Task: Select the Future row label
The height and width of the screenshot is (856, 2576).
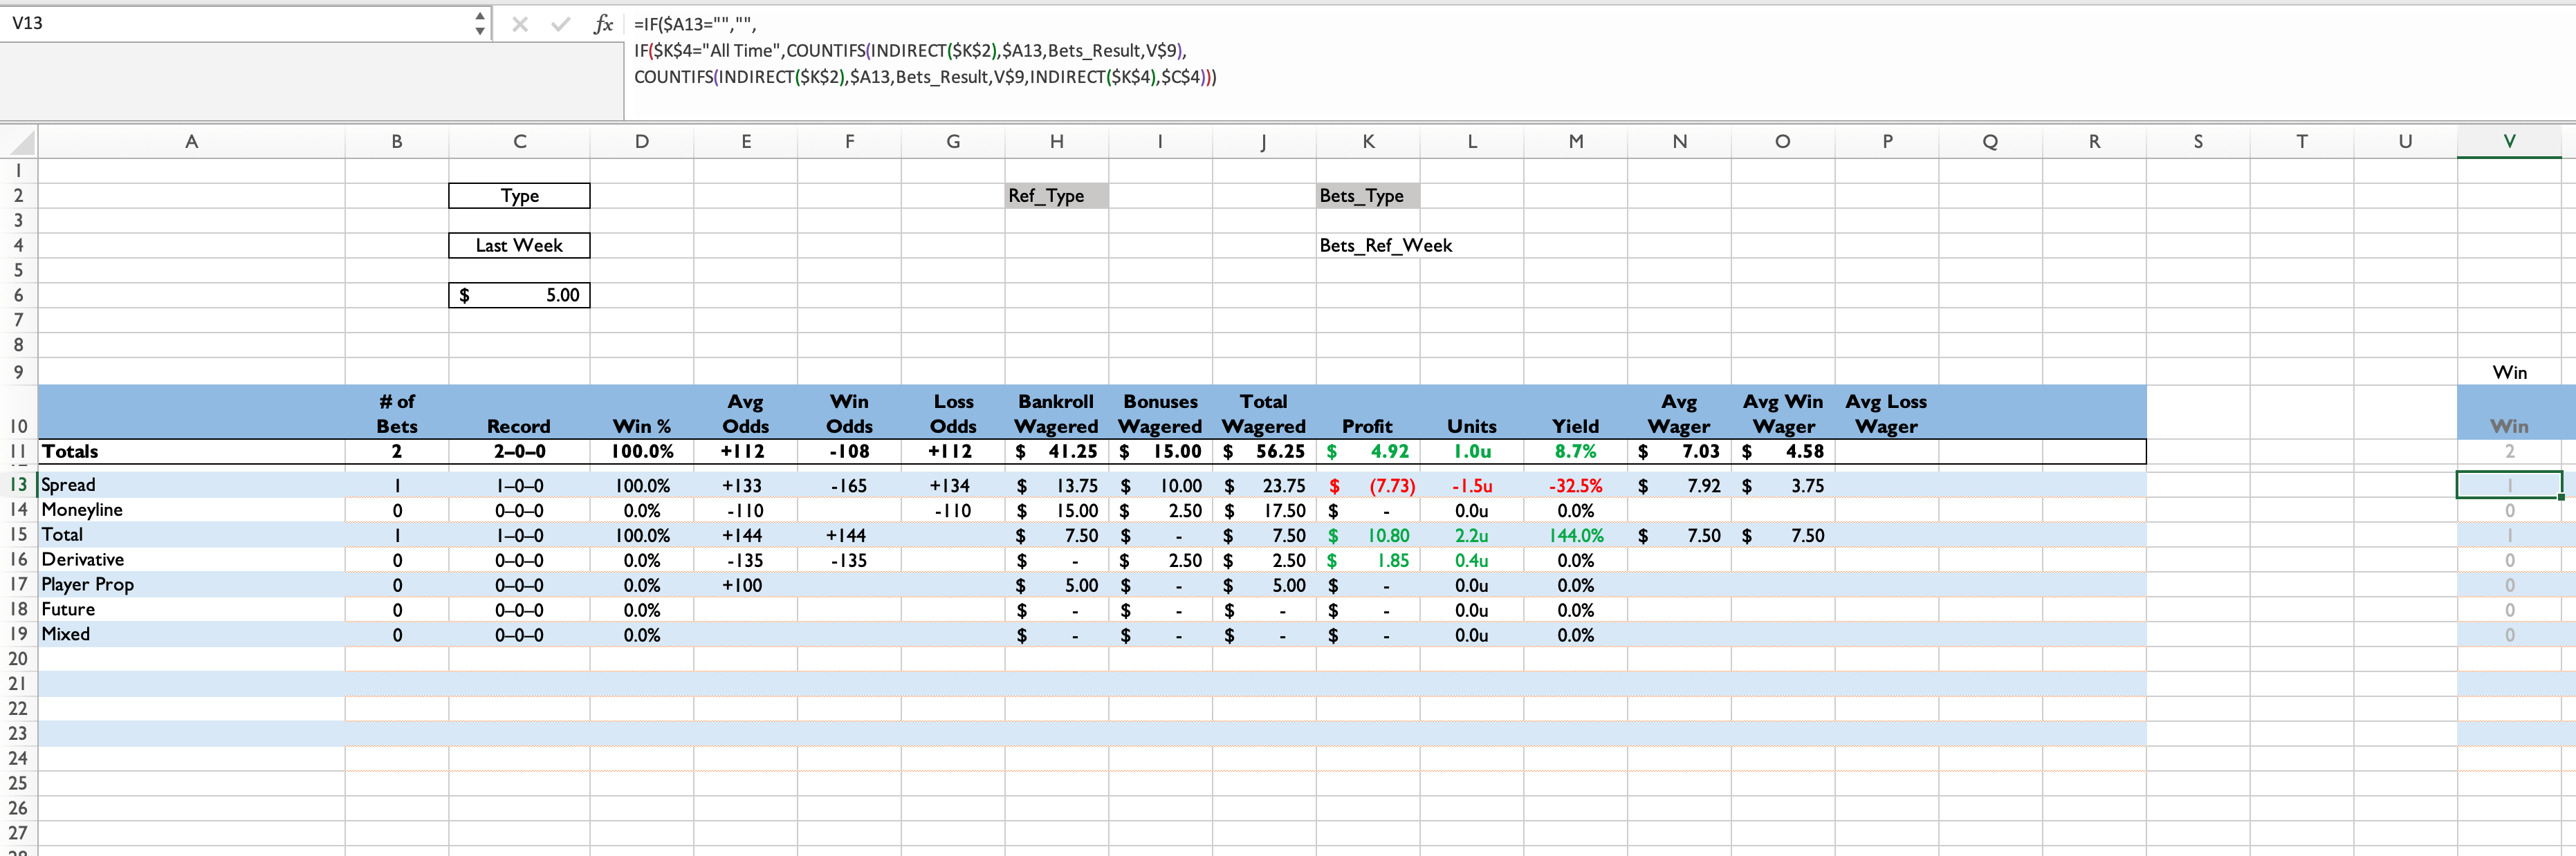Action: pyautogui.click(x=192, y=610)
